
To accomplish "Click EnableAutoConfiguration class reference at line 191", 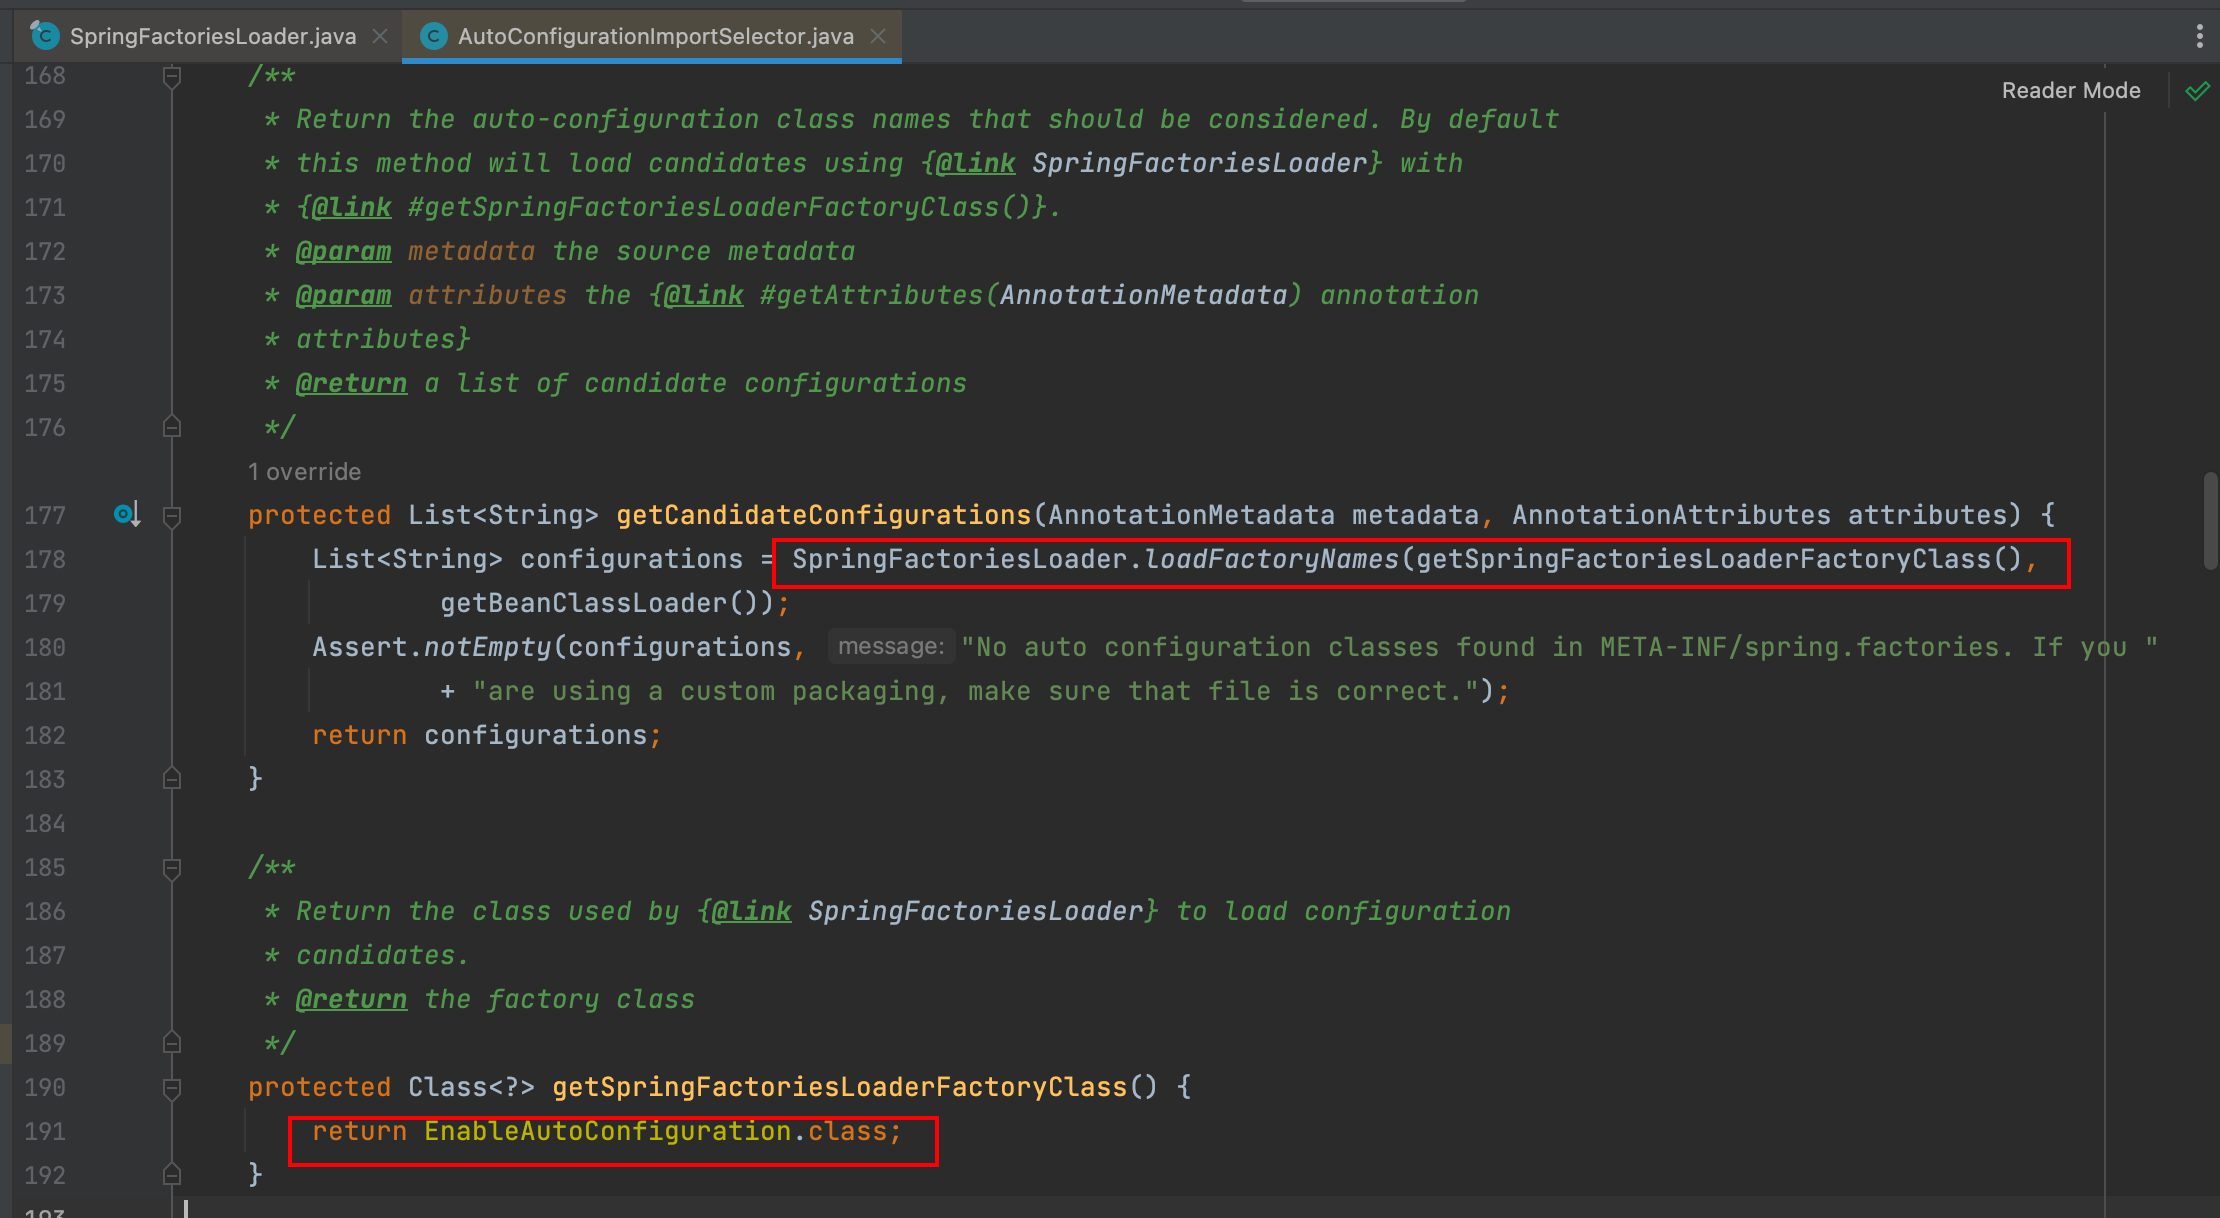I will (x=607, y=1131).
